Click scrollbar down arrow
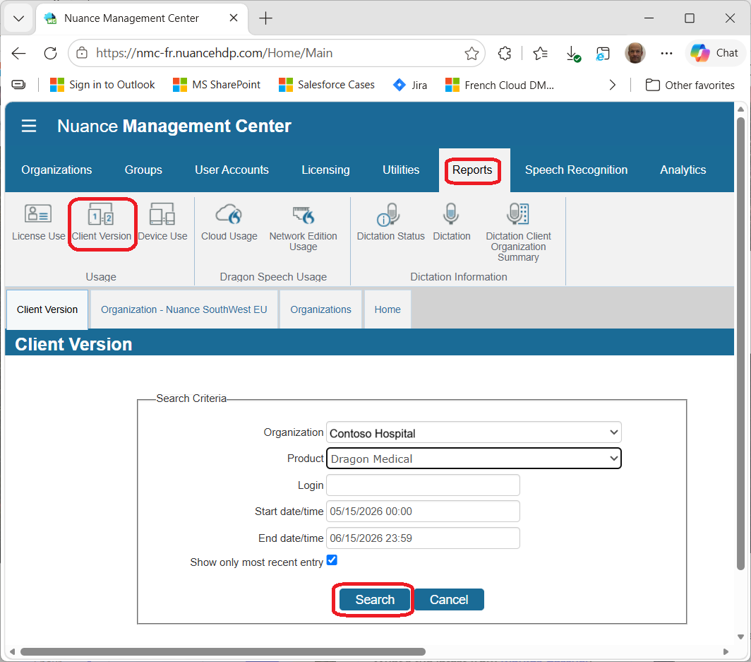 [740, 637]
